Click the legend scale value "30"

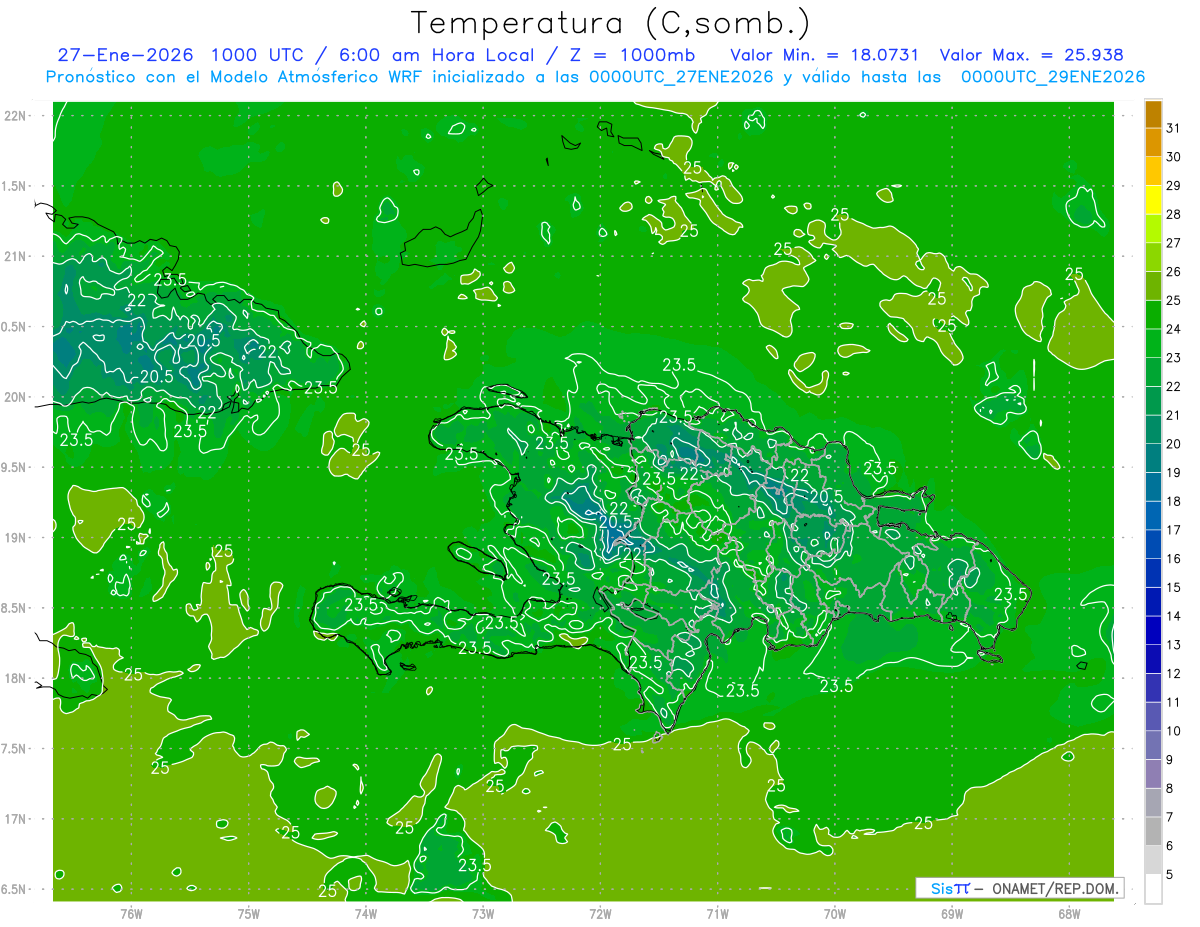pyautogui.click(x=1173, y=156)
